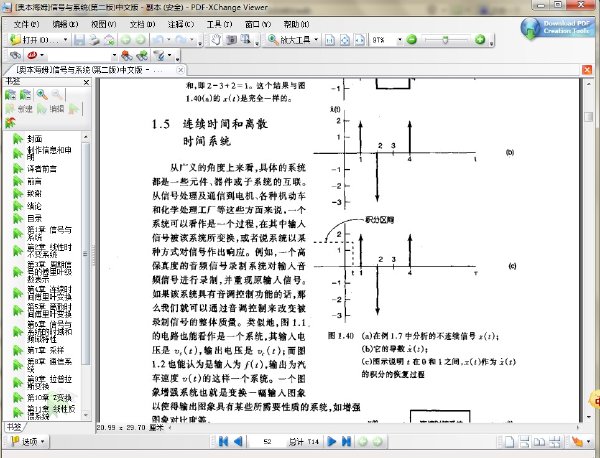Open the 文件 (File) menu
The image size is (600, 458).
pyautogui.click(x=26, y=24)
